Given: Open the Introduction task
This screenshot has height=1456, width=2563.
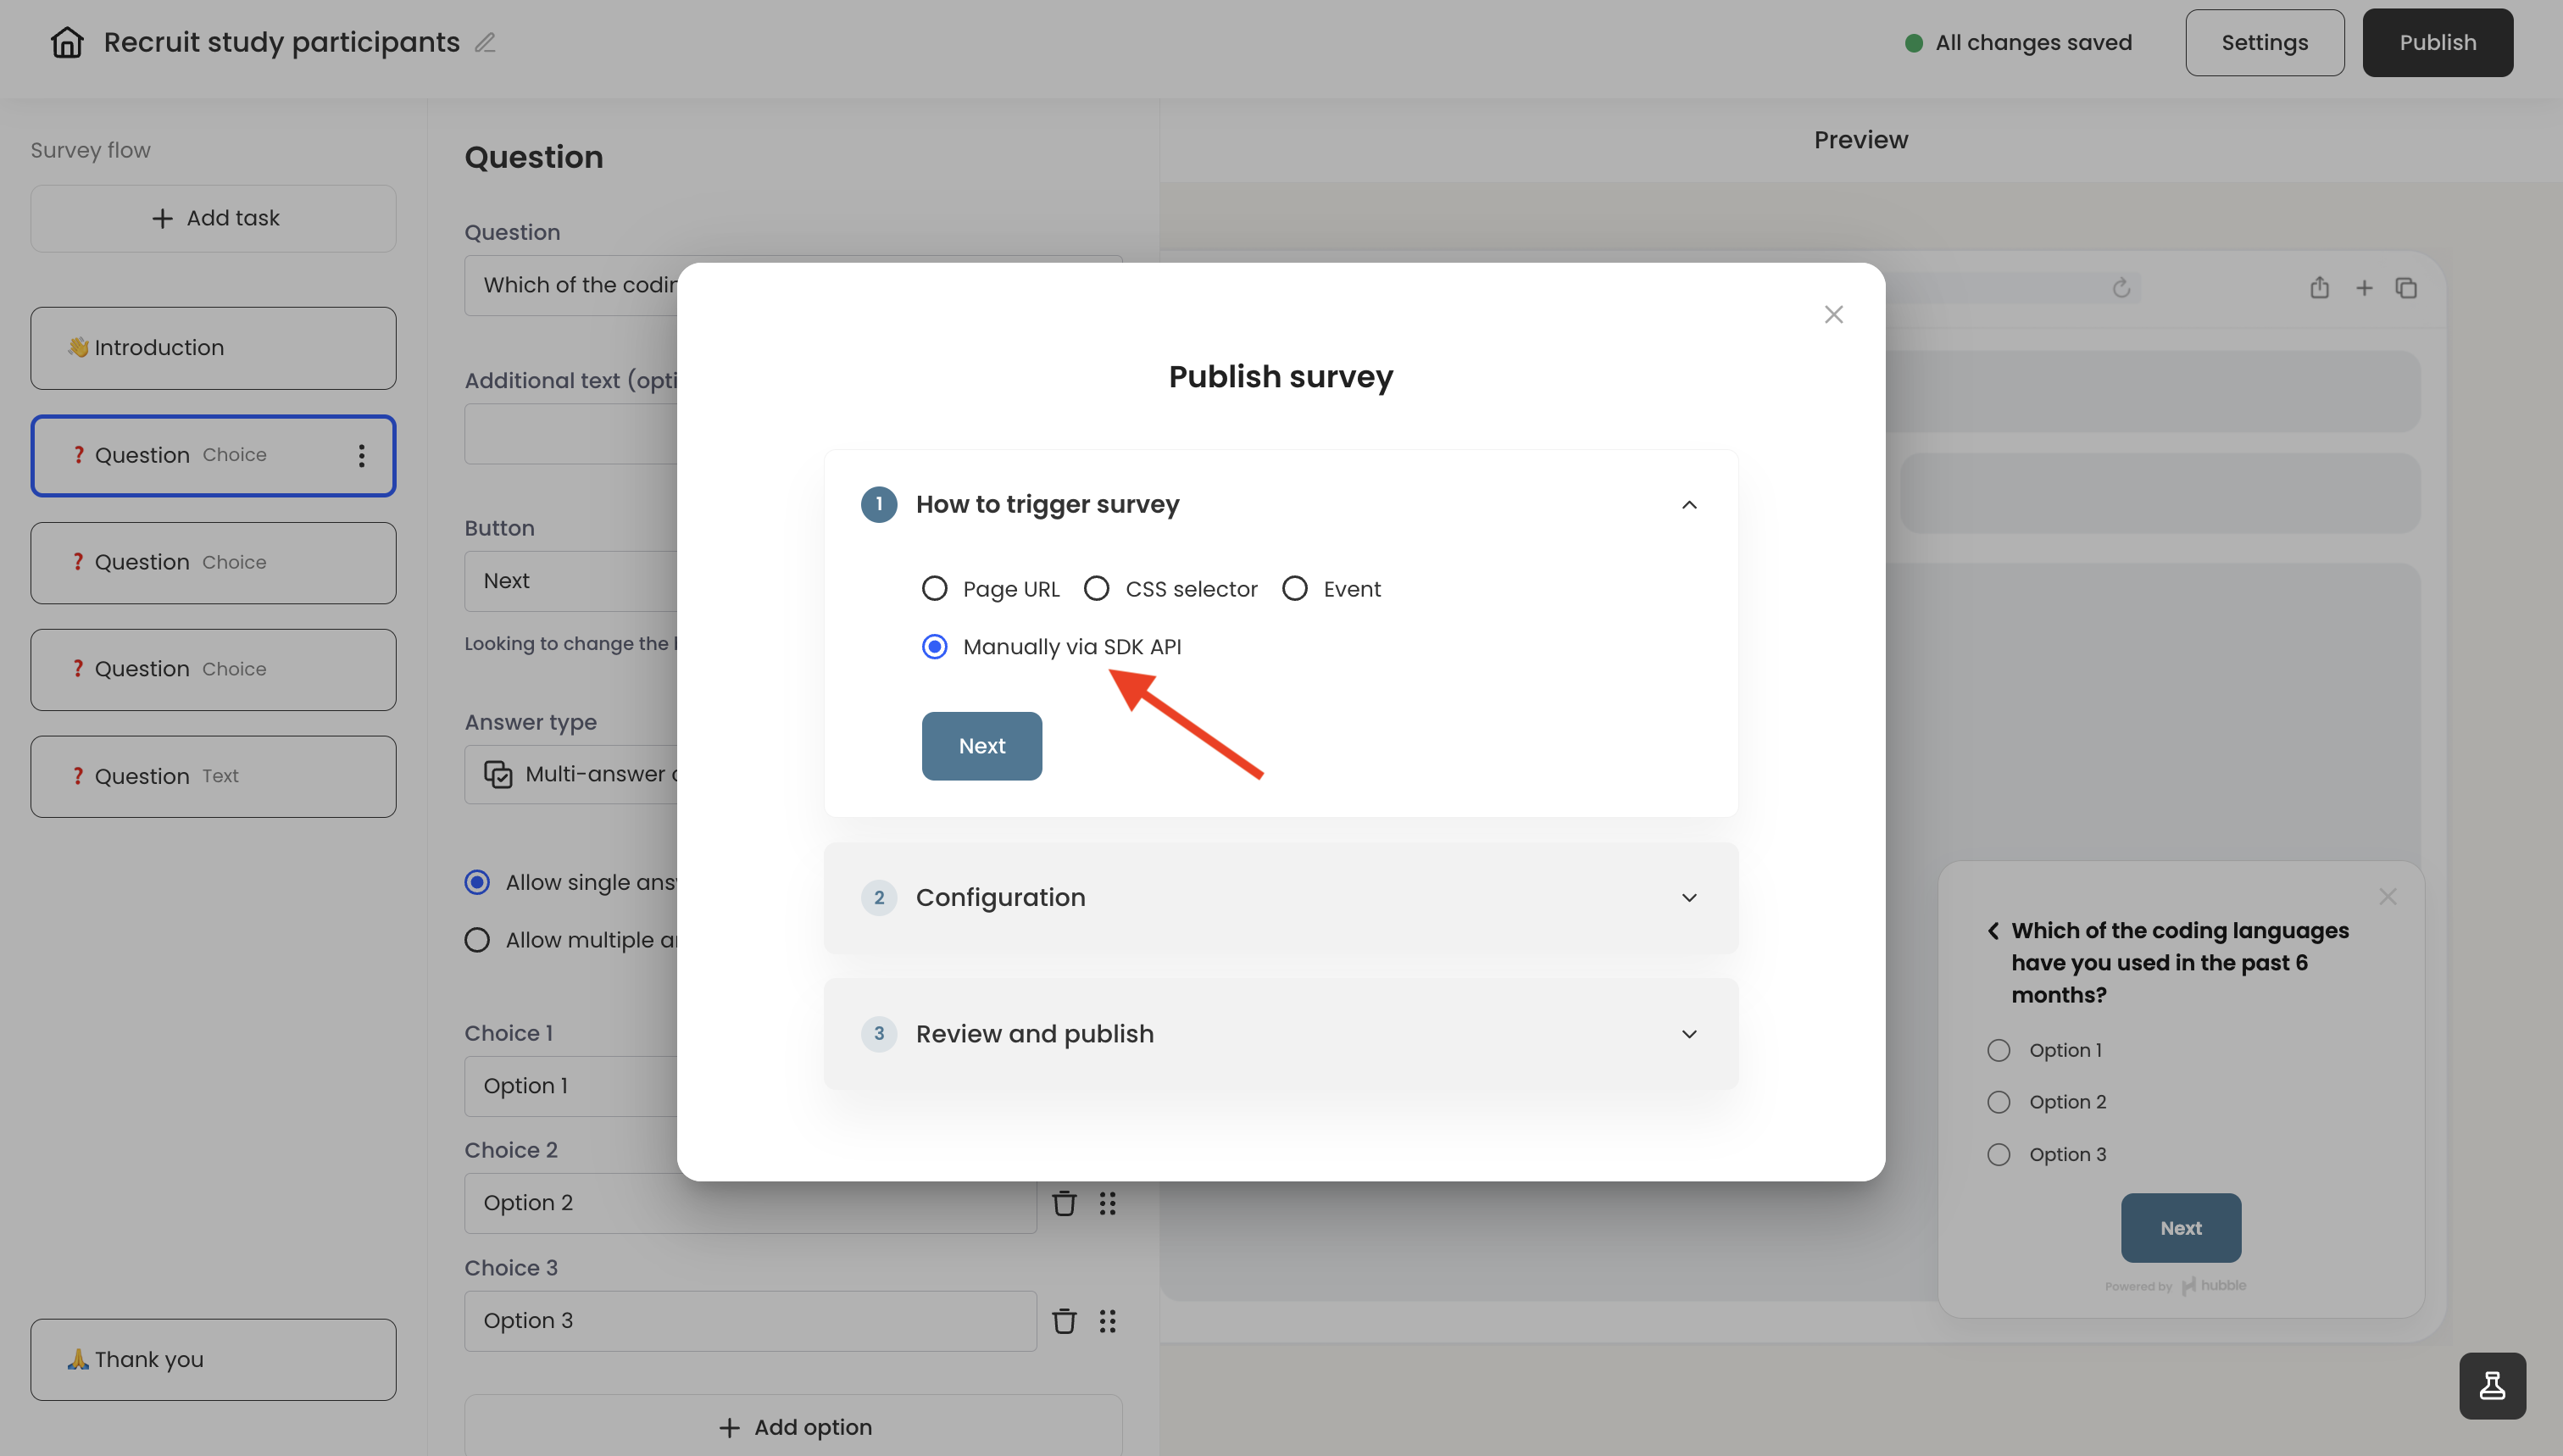Looking at the screenshot, I should point(213,348).
